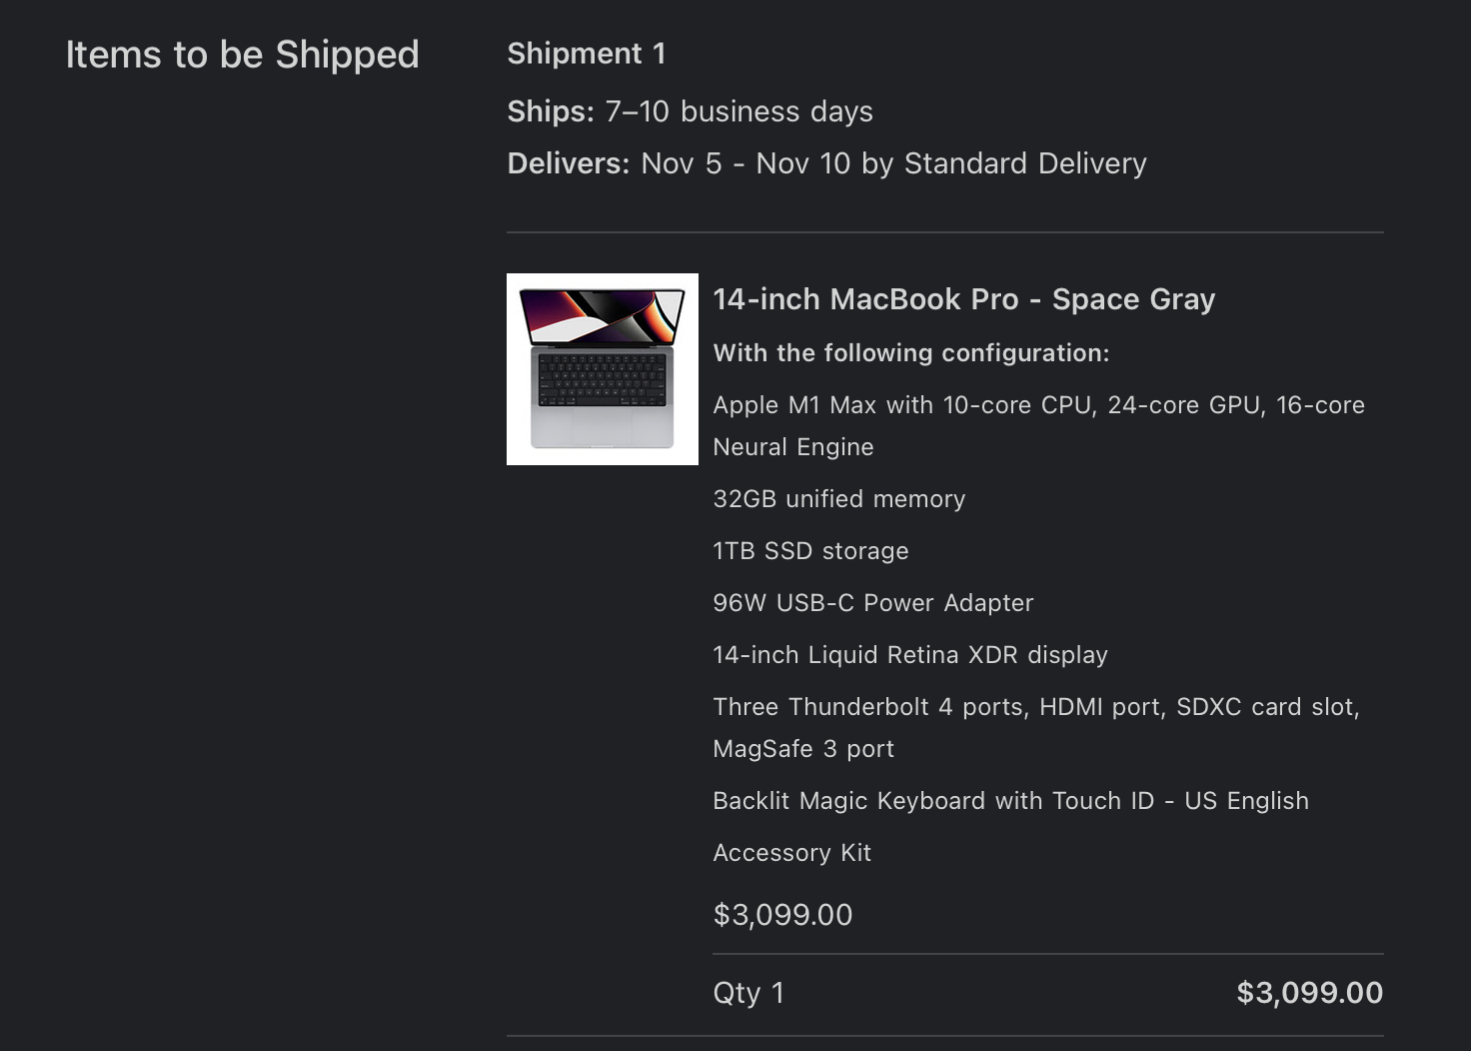Image resolution: width=1471 pixels, height=1051 pixels.
Task: Click the Neural Engine text
Action: (793, 447)
